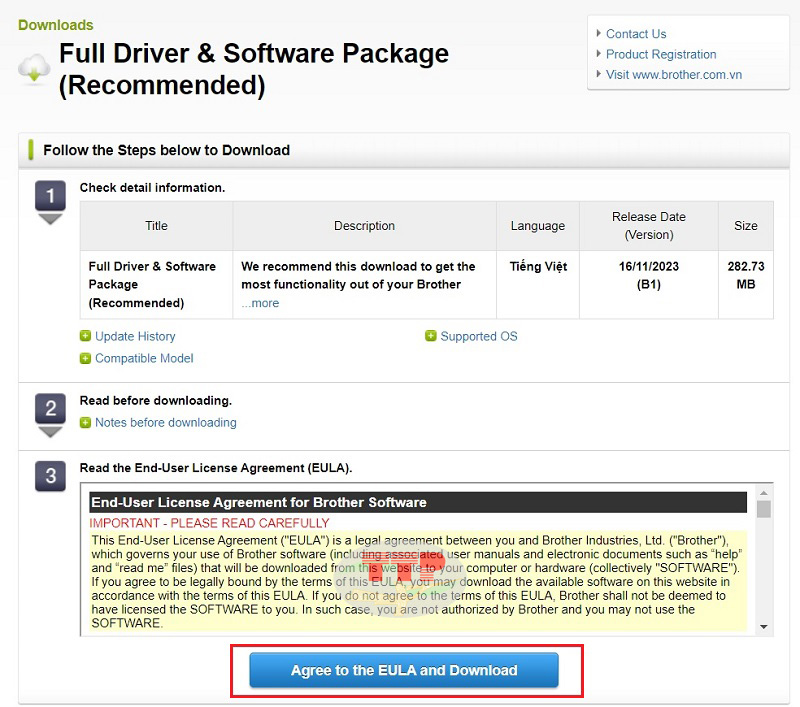
Task: Click the arrow bullet beside Contact Us
Action: coord(599,34)
